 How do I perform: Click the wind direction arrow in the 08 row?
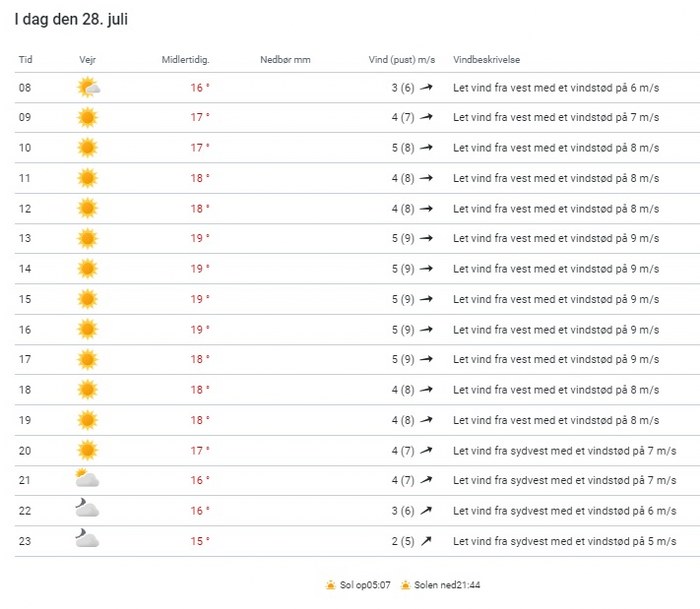coord(426,88)
